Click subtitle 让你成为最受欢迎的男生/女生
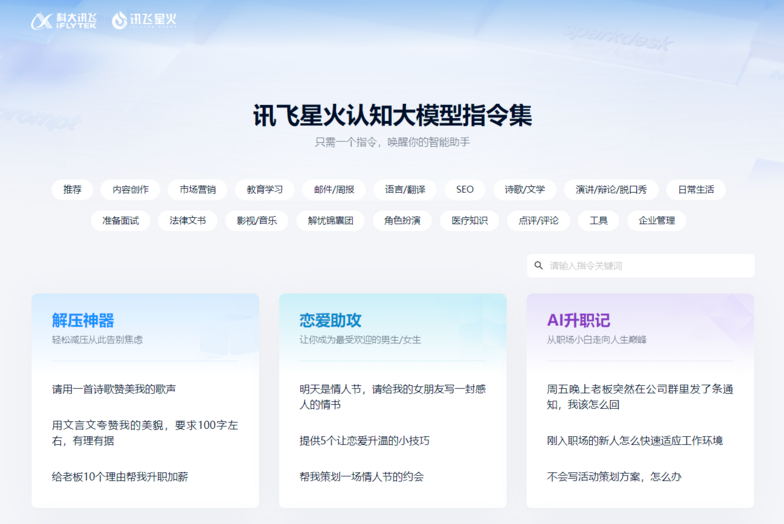 pos(360,340)
